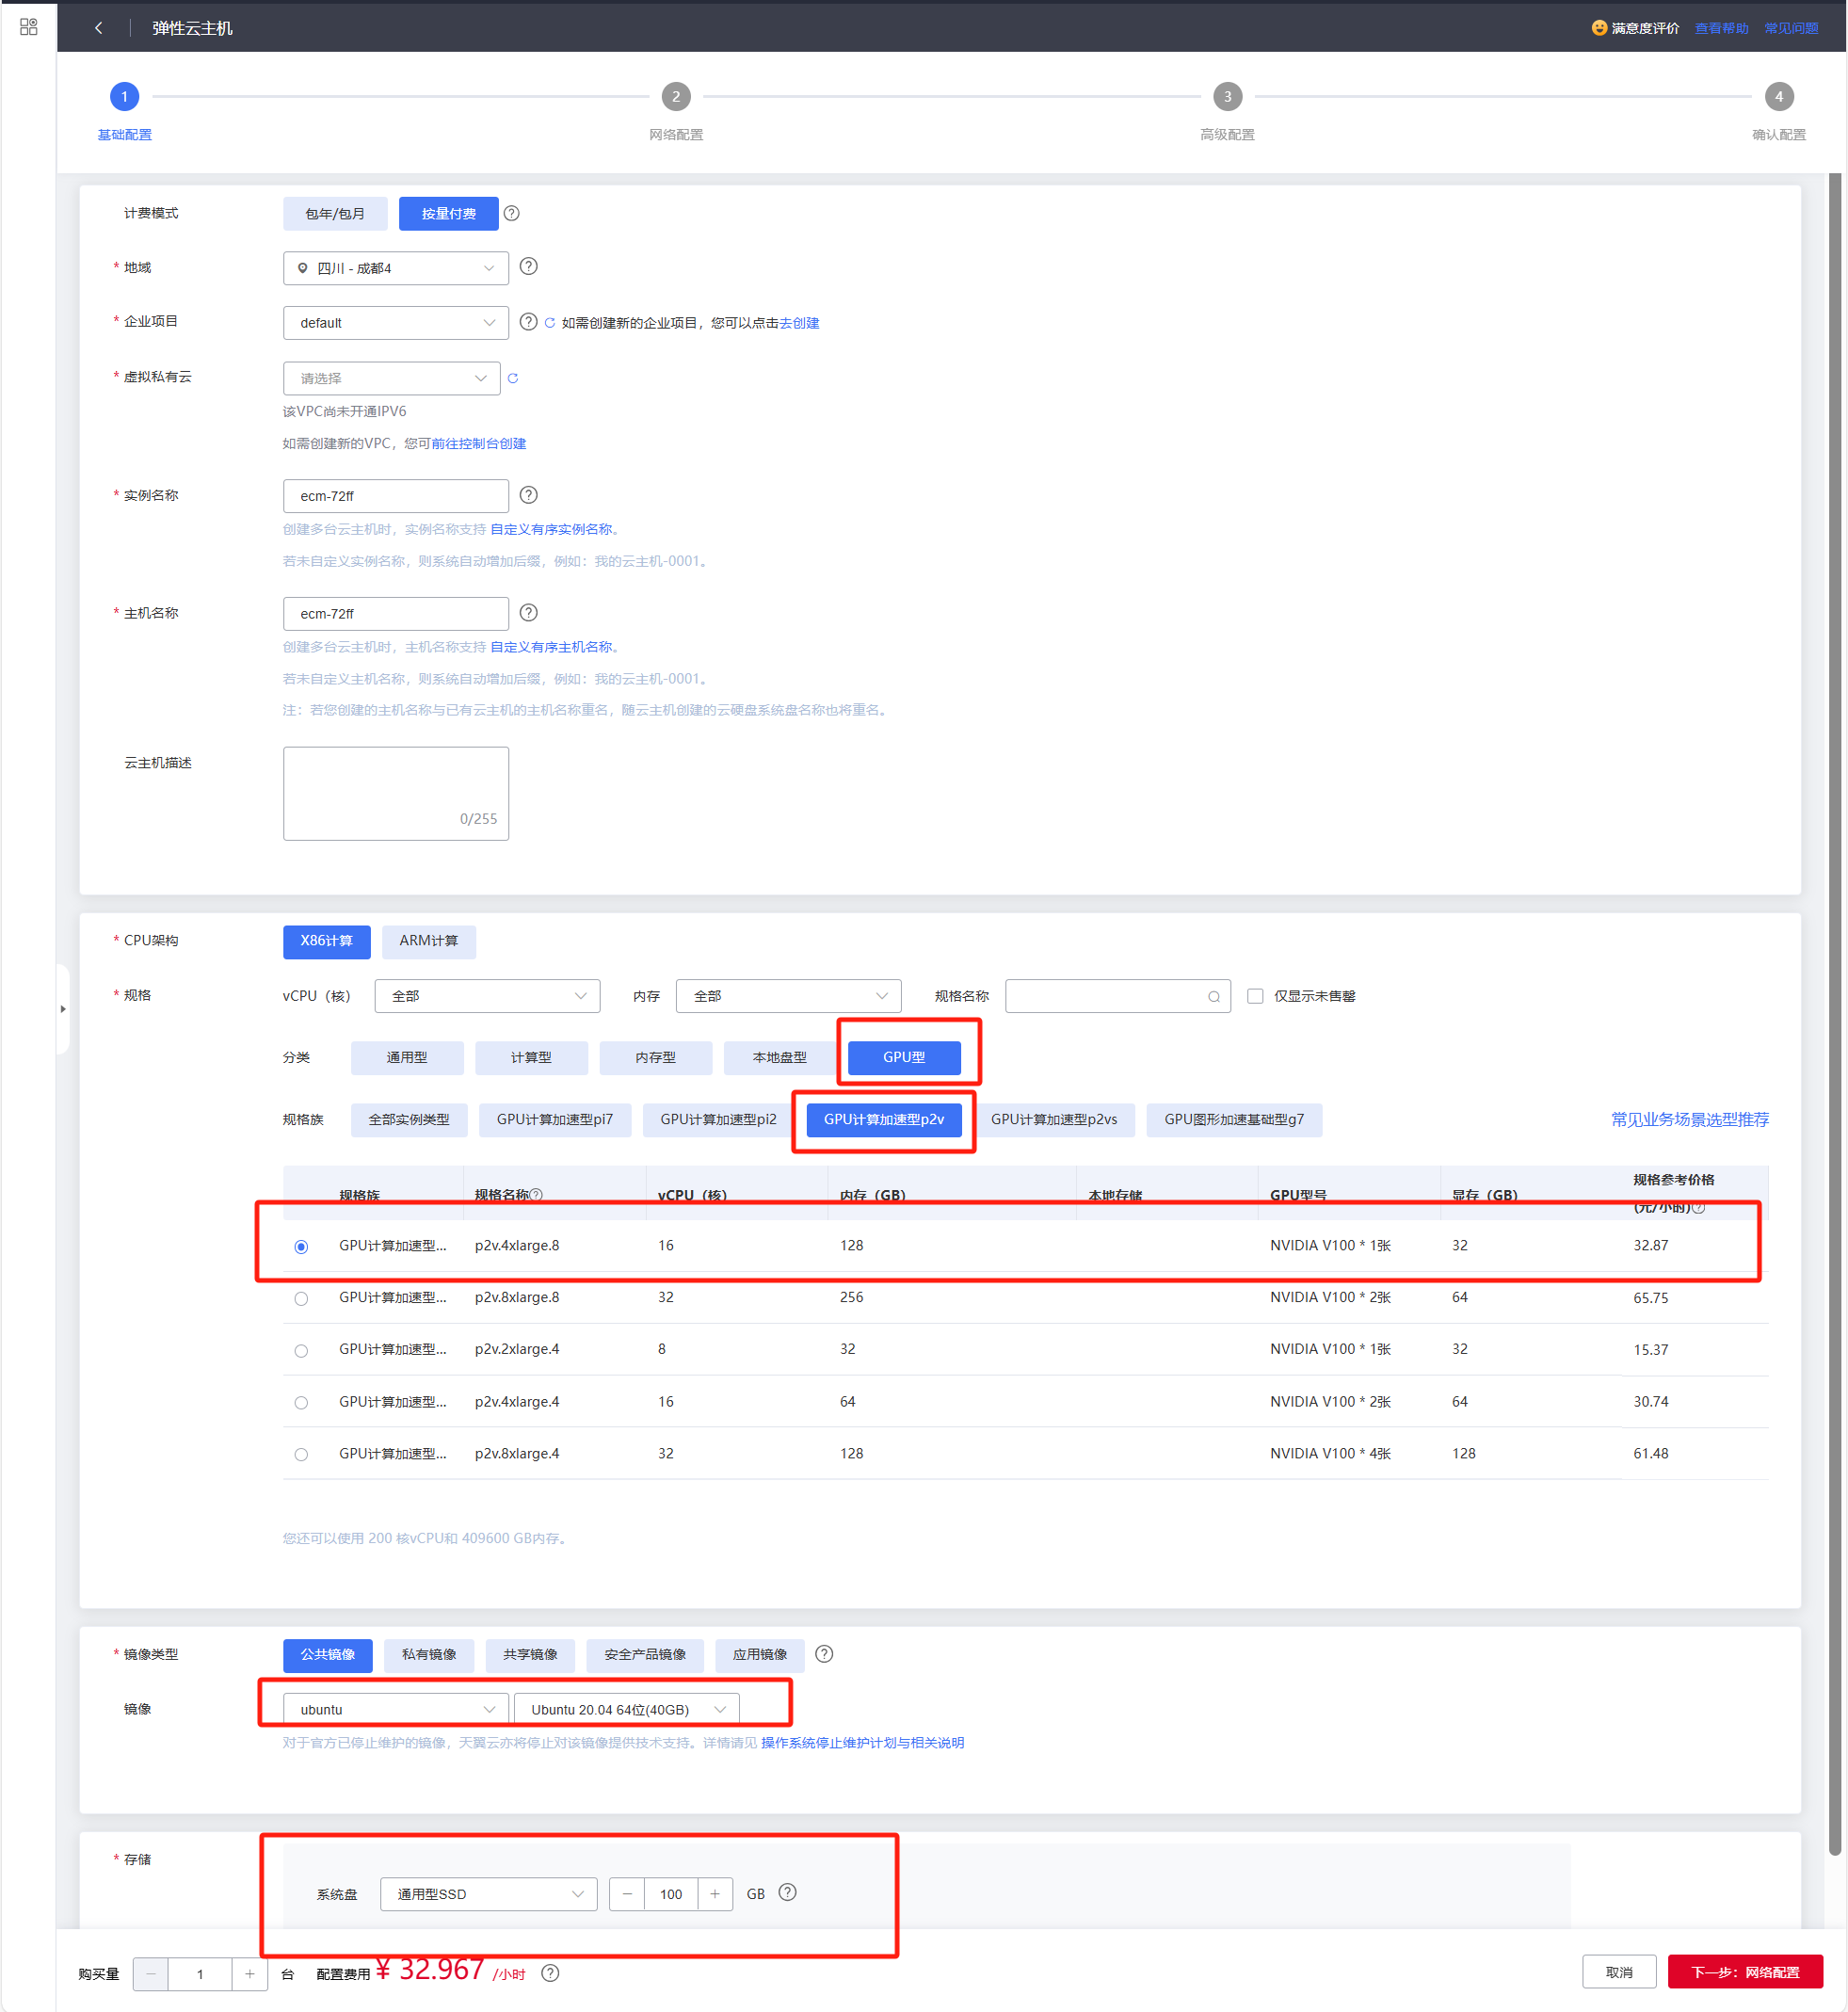Open the region dropdown 四川 - 成都4

pyautogui.click(x=396, y=268)
